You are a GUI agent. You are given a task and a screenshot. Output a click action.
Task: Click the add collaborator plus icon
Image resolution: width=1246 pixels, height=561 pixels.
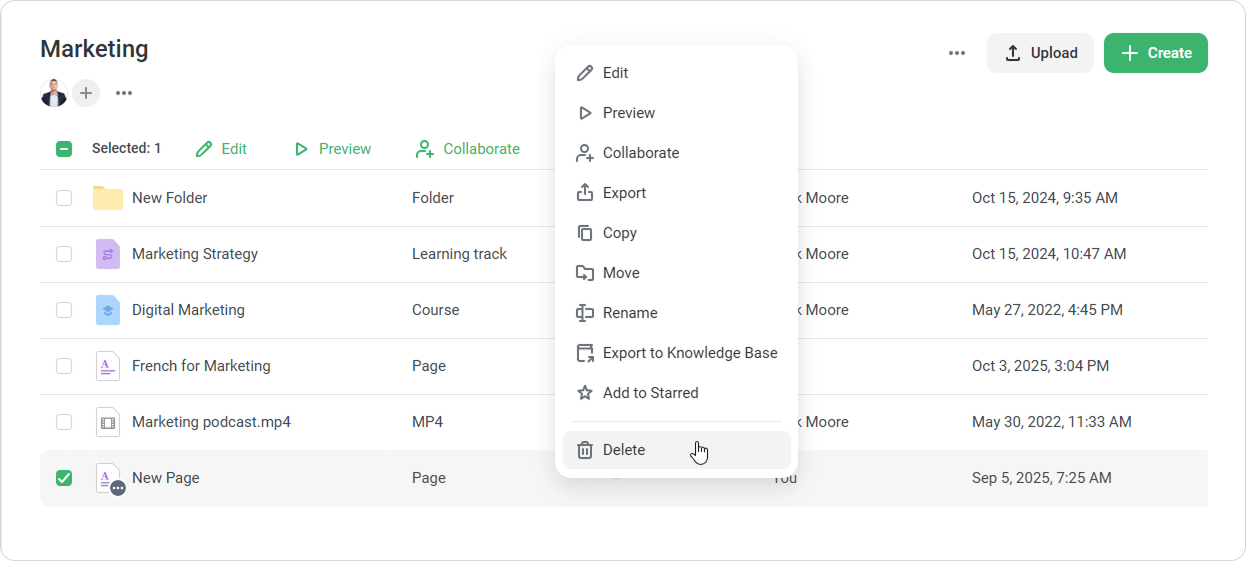tap(86, 93)
